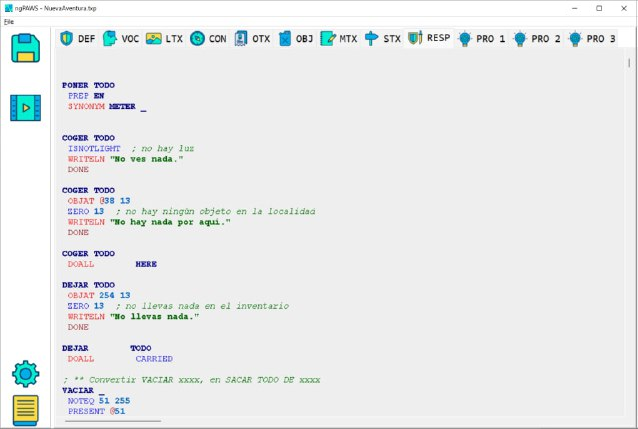Click the comment "; no hay luz"
The width and height of the screenshot is (638, 429).
point(163,149)
